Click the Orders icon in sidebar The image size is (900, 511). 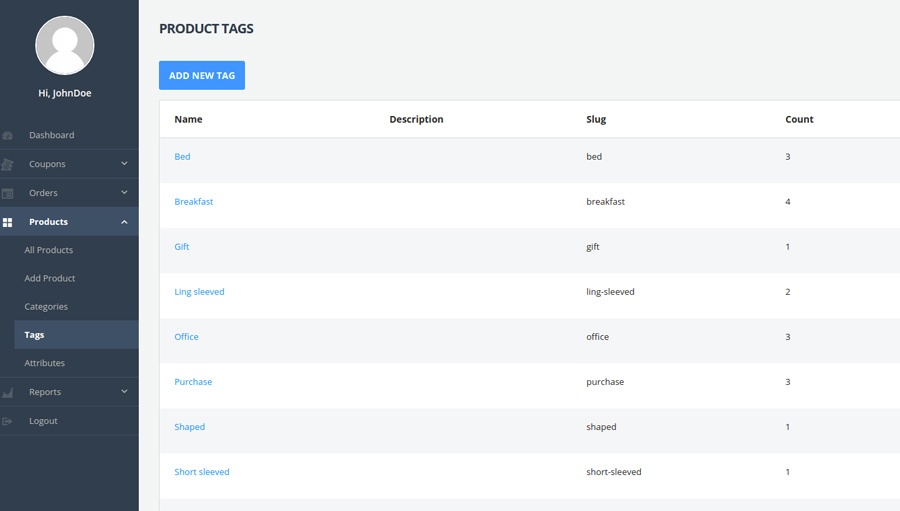coord(7,193)
